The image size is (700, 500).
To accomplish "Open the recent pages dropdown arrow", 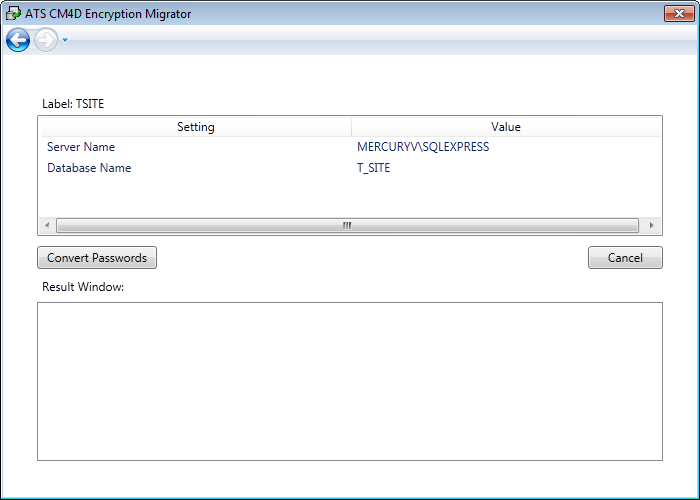I will (x=65, y=41).
